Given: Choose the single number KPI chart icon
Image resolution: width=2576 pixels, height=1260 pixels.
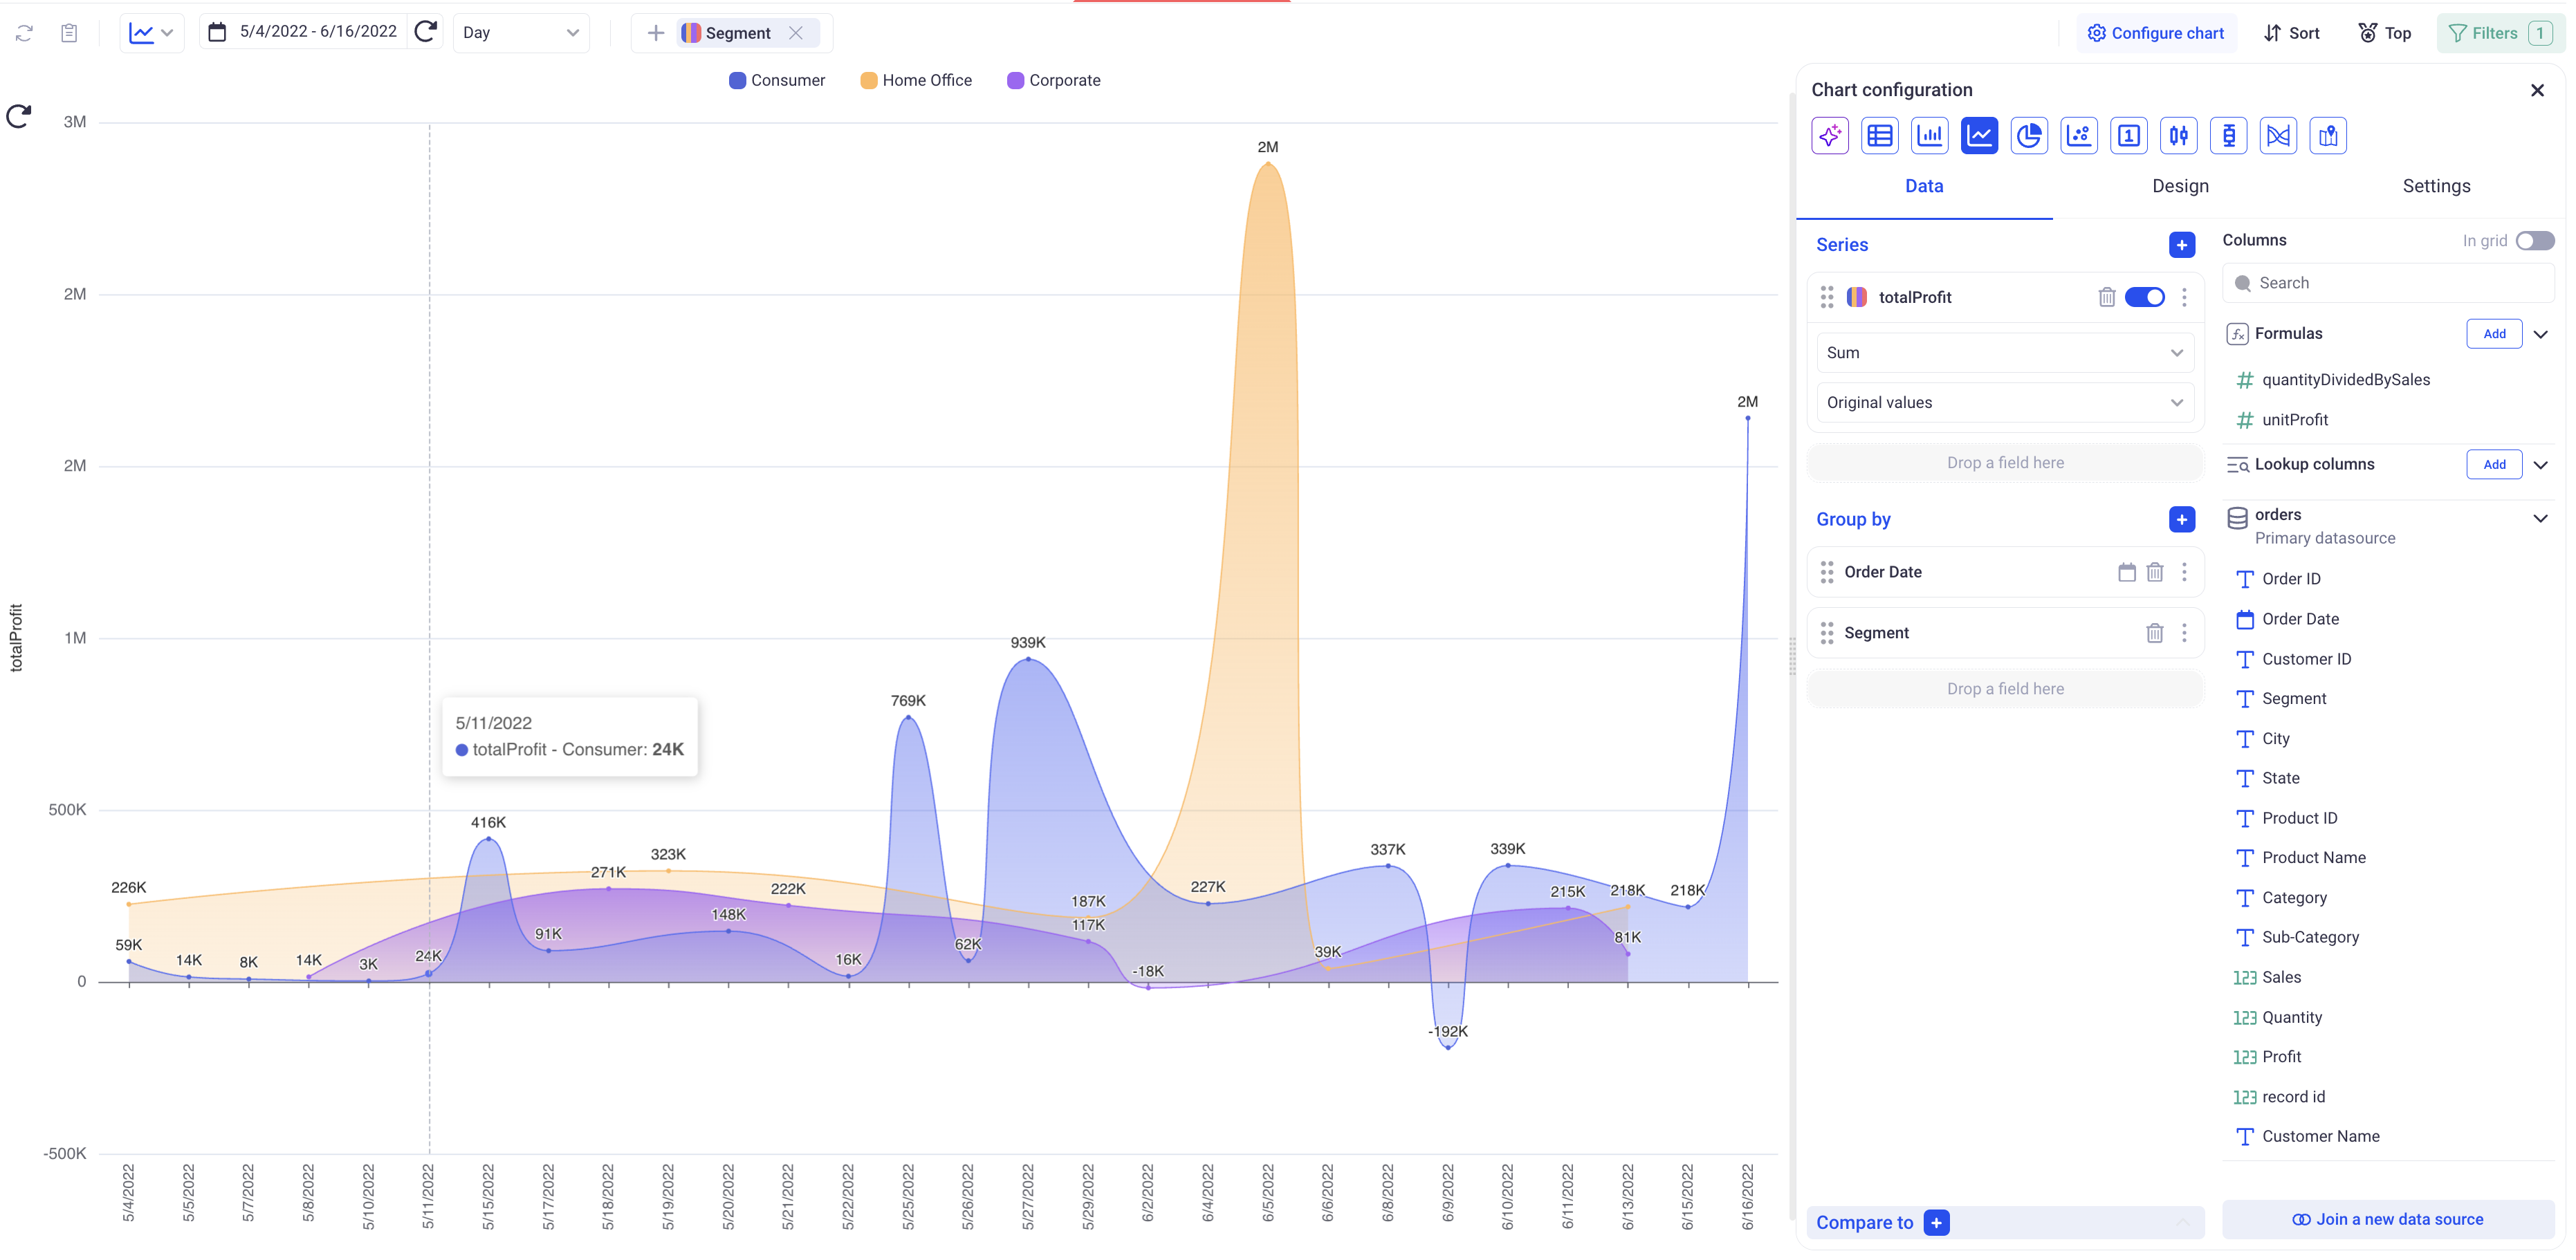Looking at the screenshot, I should (2129, 136).
